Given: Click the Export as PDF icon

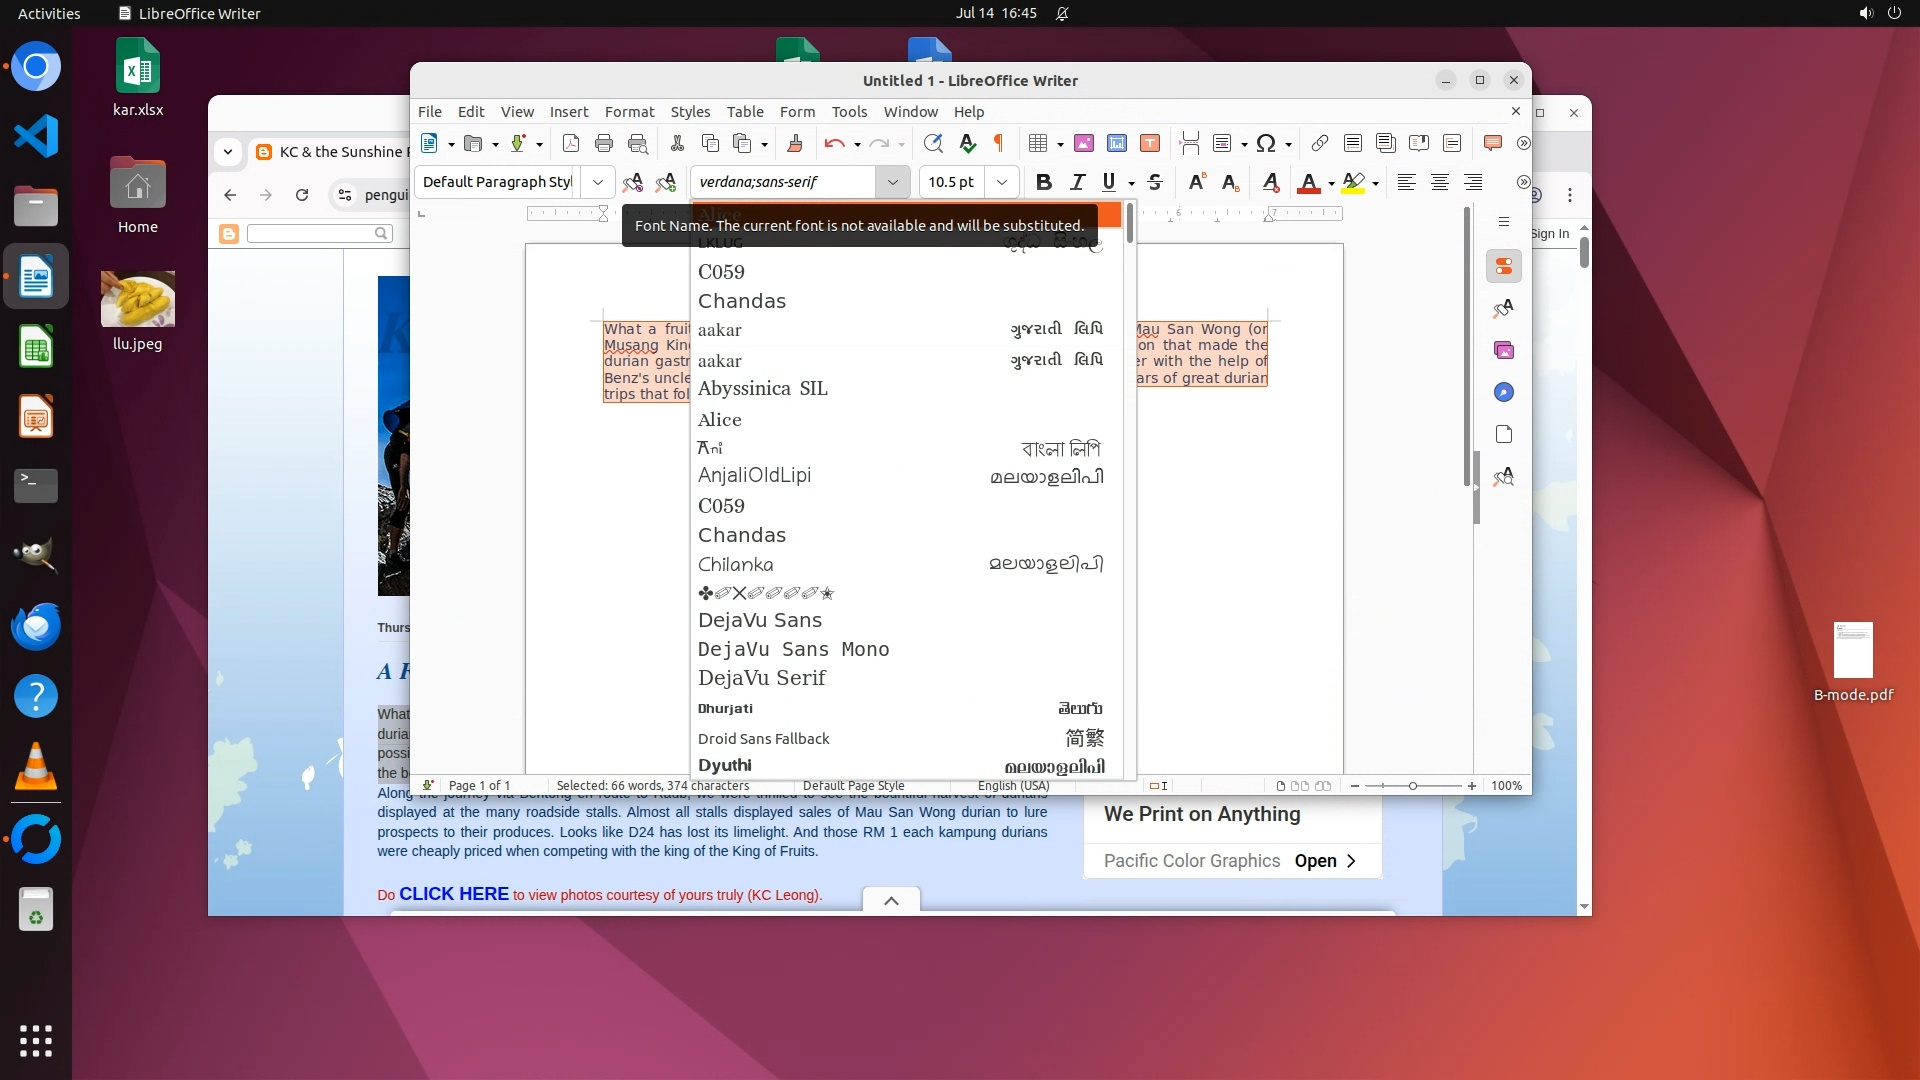Looking at the screenshot, I should [571, 143].
